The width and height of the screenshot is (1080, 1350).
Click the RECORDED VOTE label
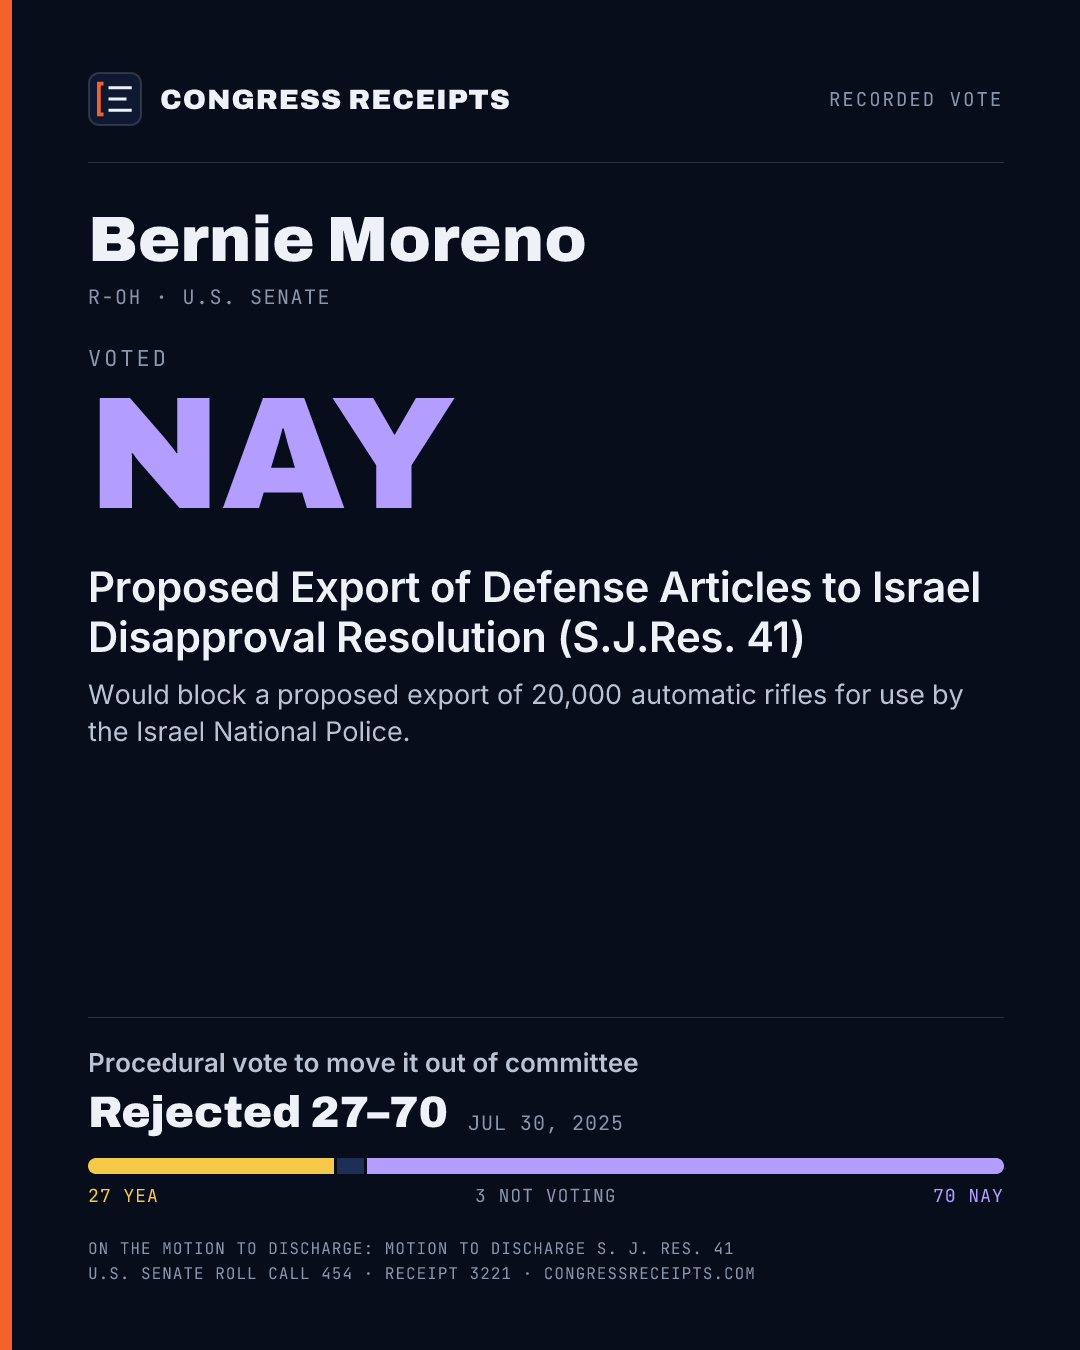pos(915,100)
